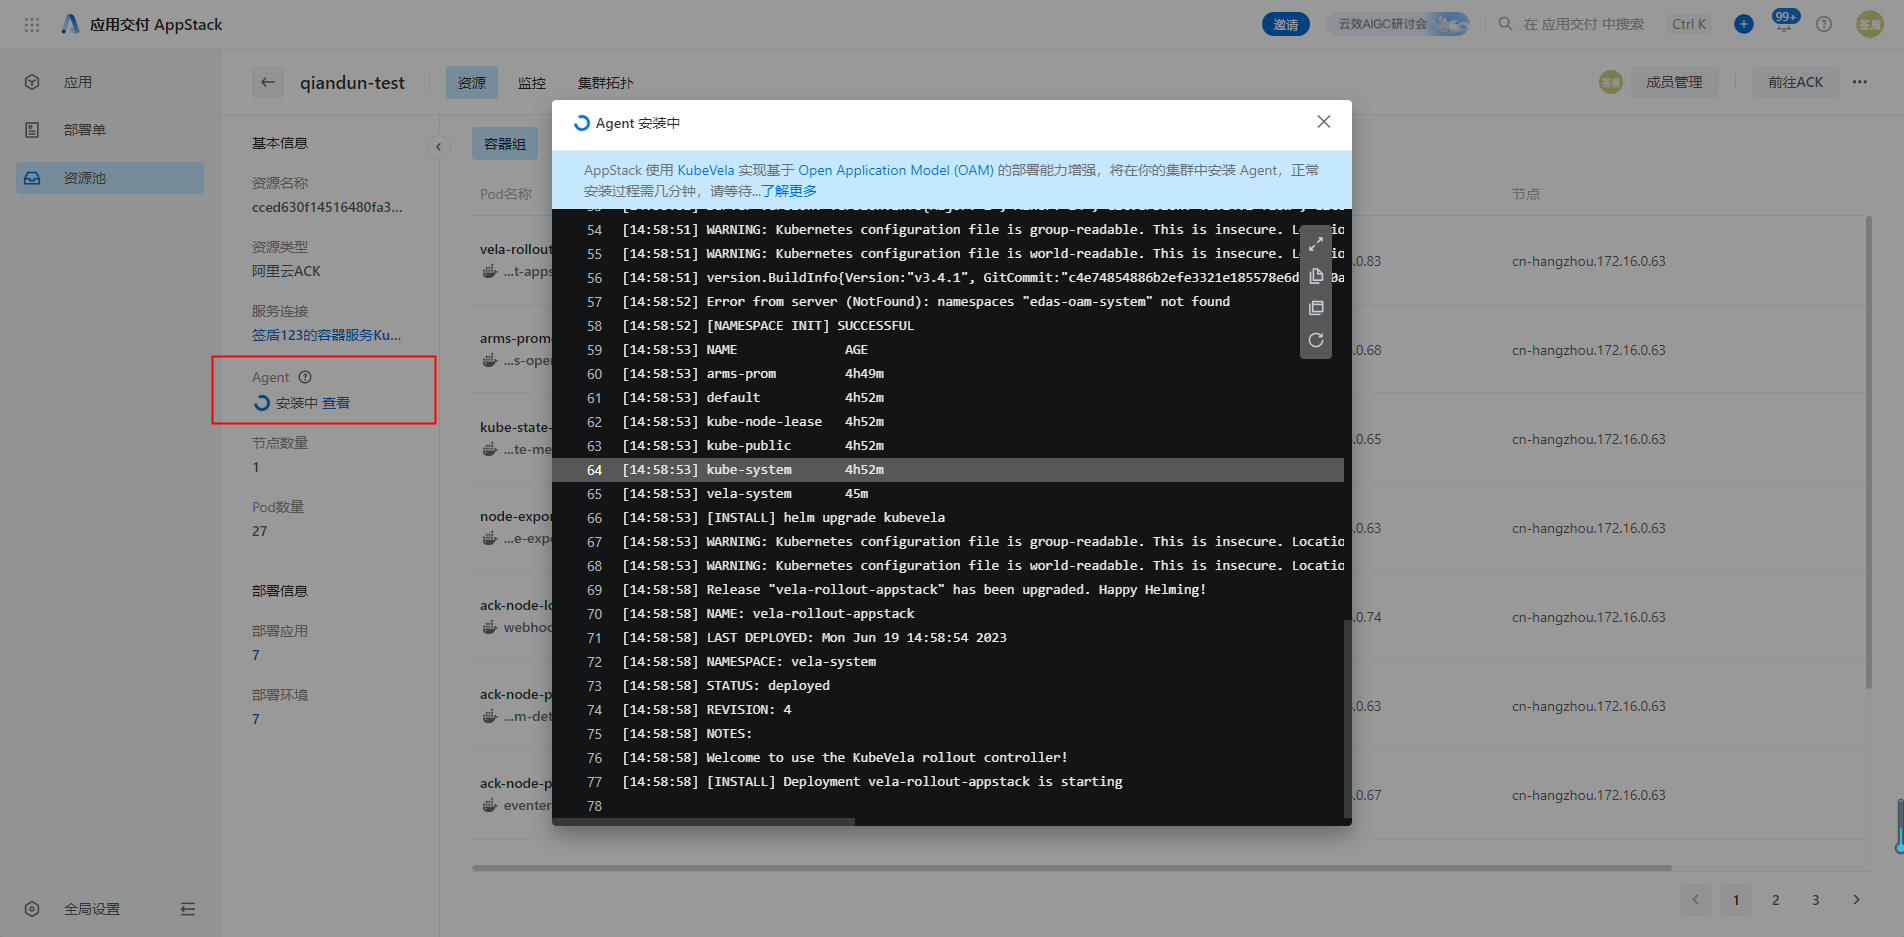Go to pagination page 2

click(x=1776, y=900)
